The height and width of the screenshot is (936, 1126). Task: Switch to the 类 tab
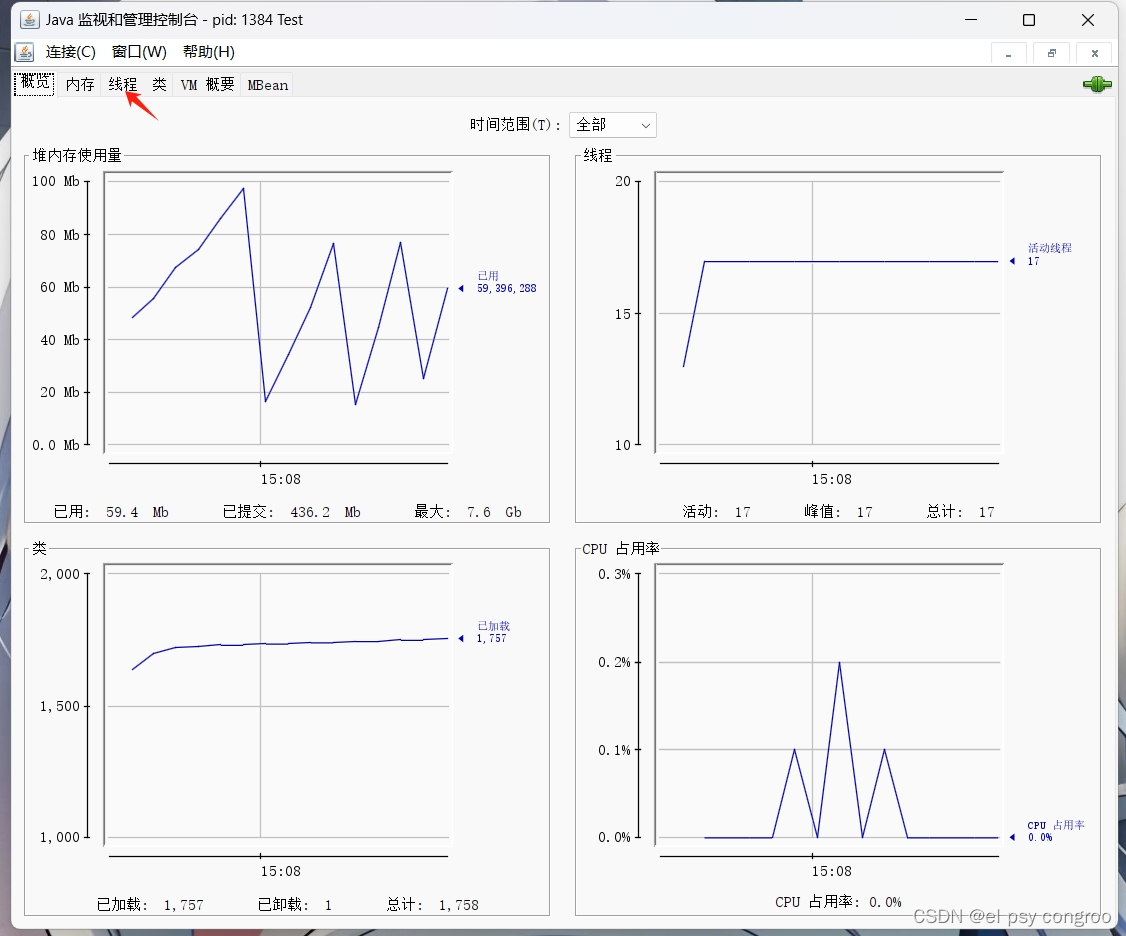point(159,85)
